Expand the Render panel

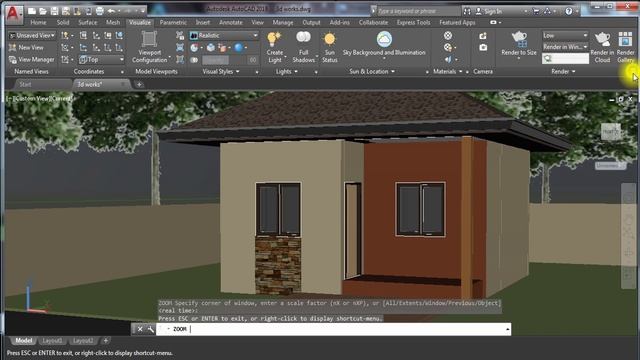pos(563,71)
